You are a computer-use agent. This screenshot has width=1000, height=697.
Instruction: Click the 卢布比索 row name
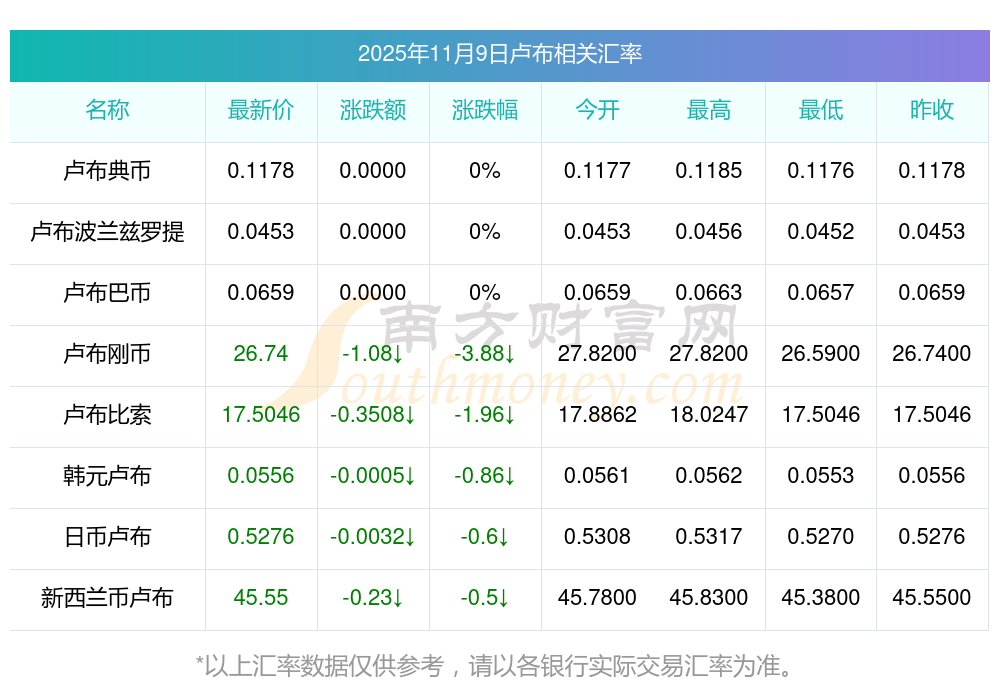pyautogui.click(x=107, y=415)
